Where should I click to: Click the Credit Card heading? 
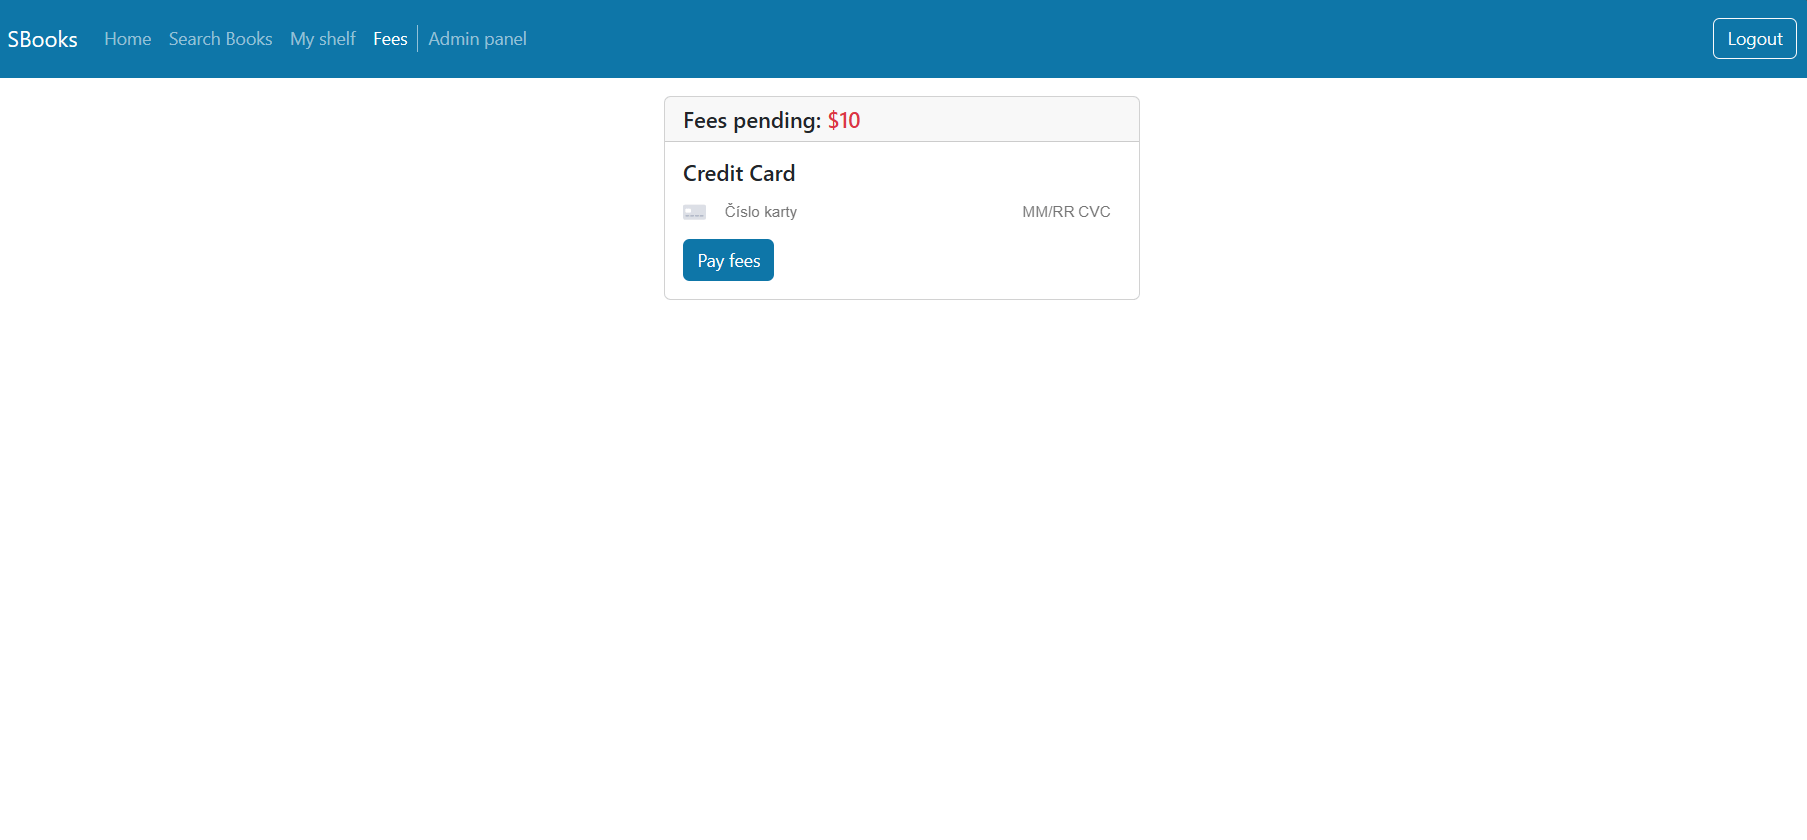pos(739,173)
